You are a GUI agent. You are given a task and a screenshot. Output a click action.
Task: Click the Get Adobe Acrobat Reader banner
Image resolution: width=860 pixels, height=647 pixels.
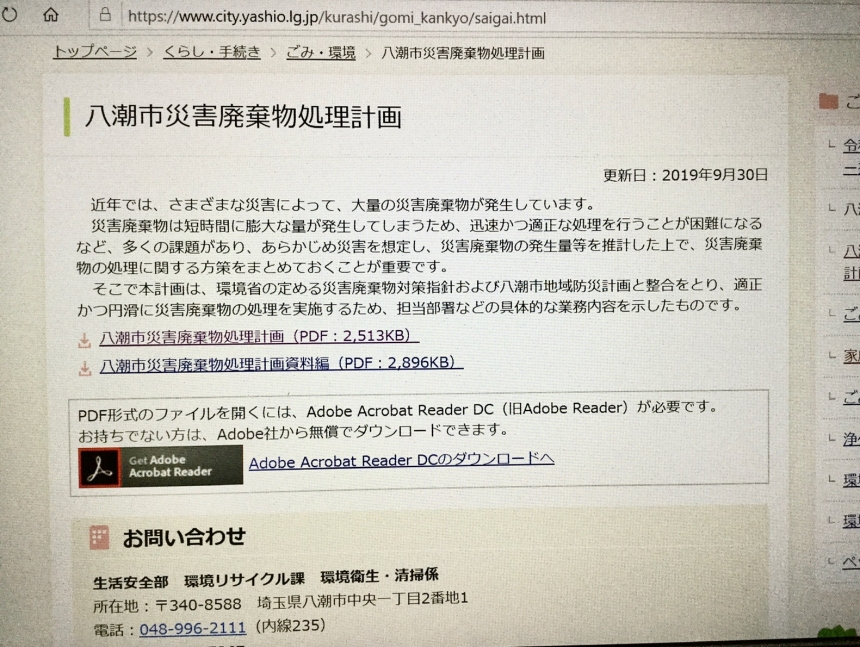click(160, 467)
